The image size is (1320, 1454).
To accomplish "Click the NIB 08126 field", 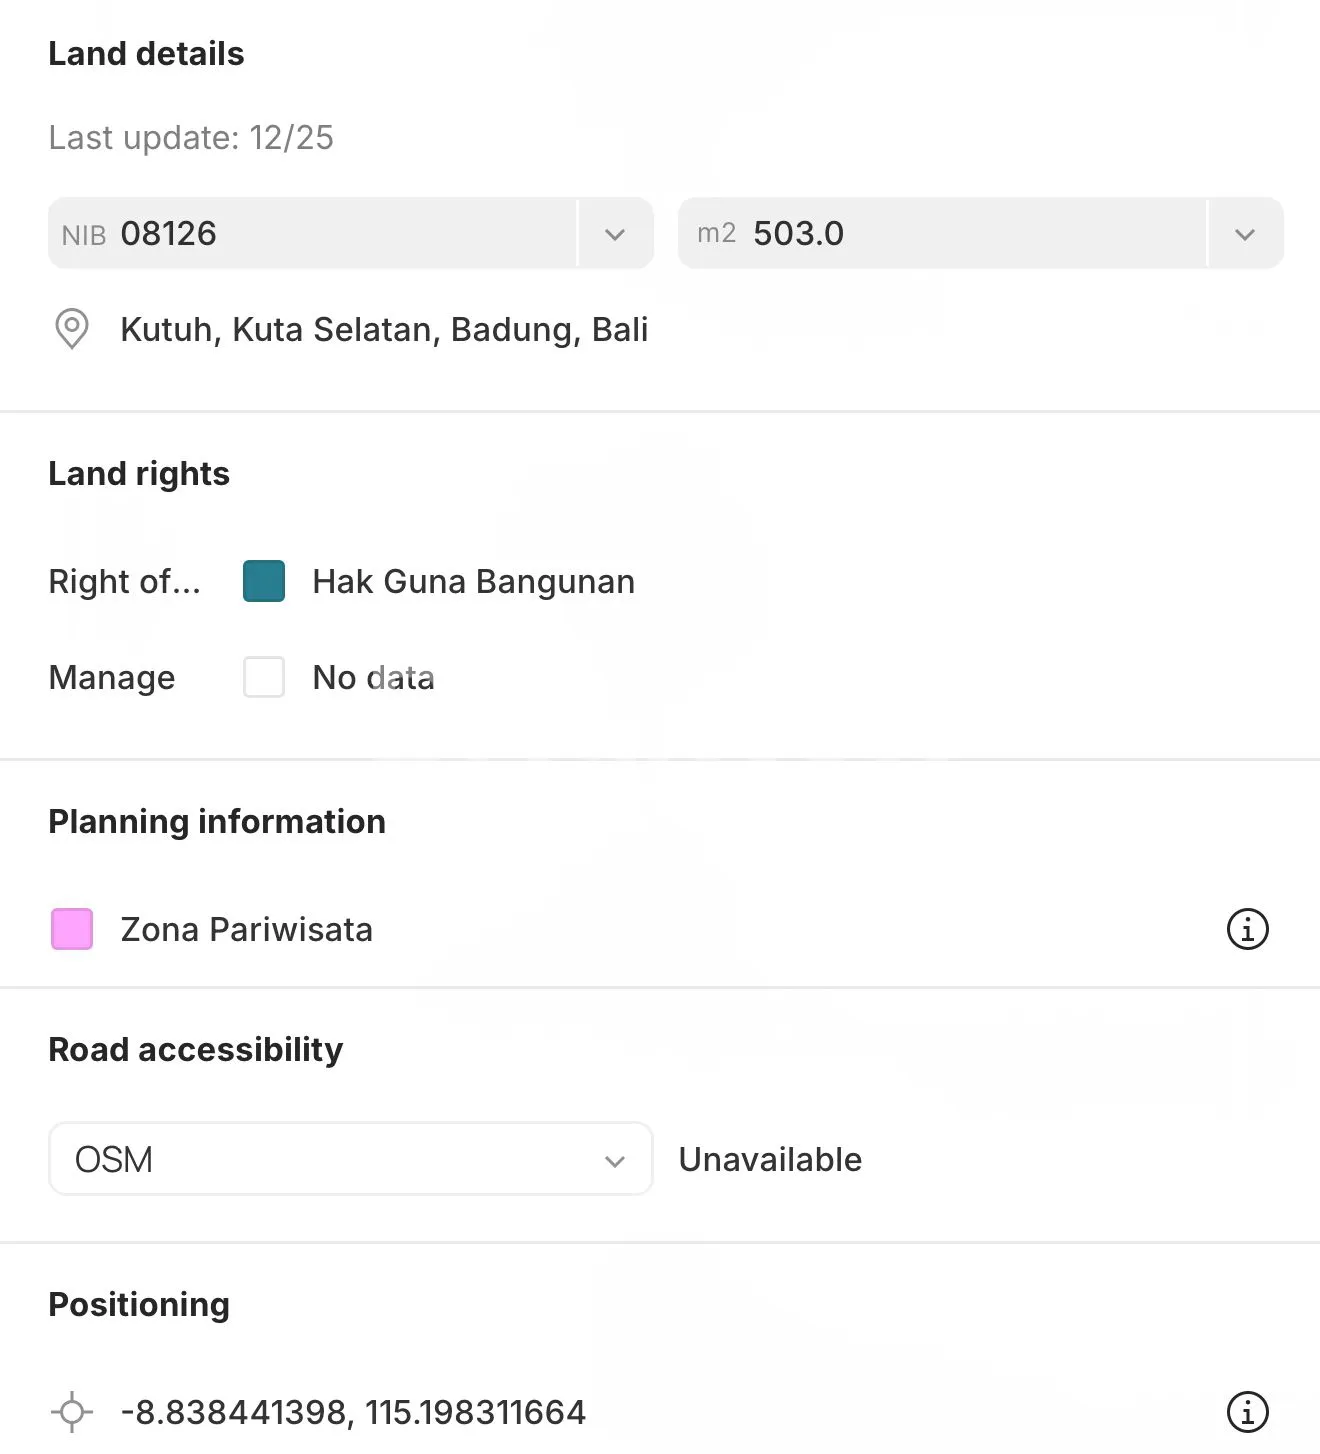I will (x=312, y=234).
